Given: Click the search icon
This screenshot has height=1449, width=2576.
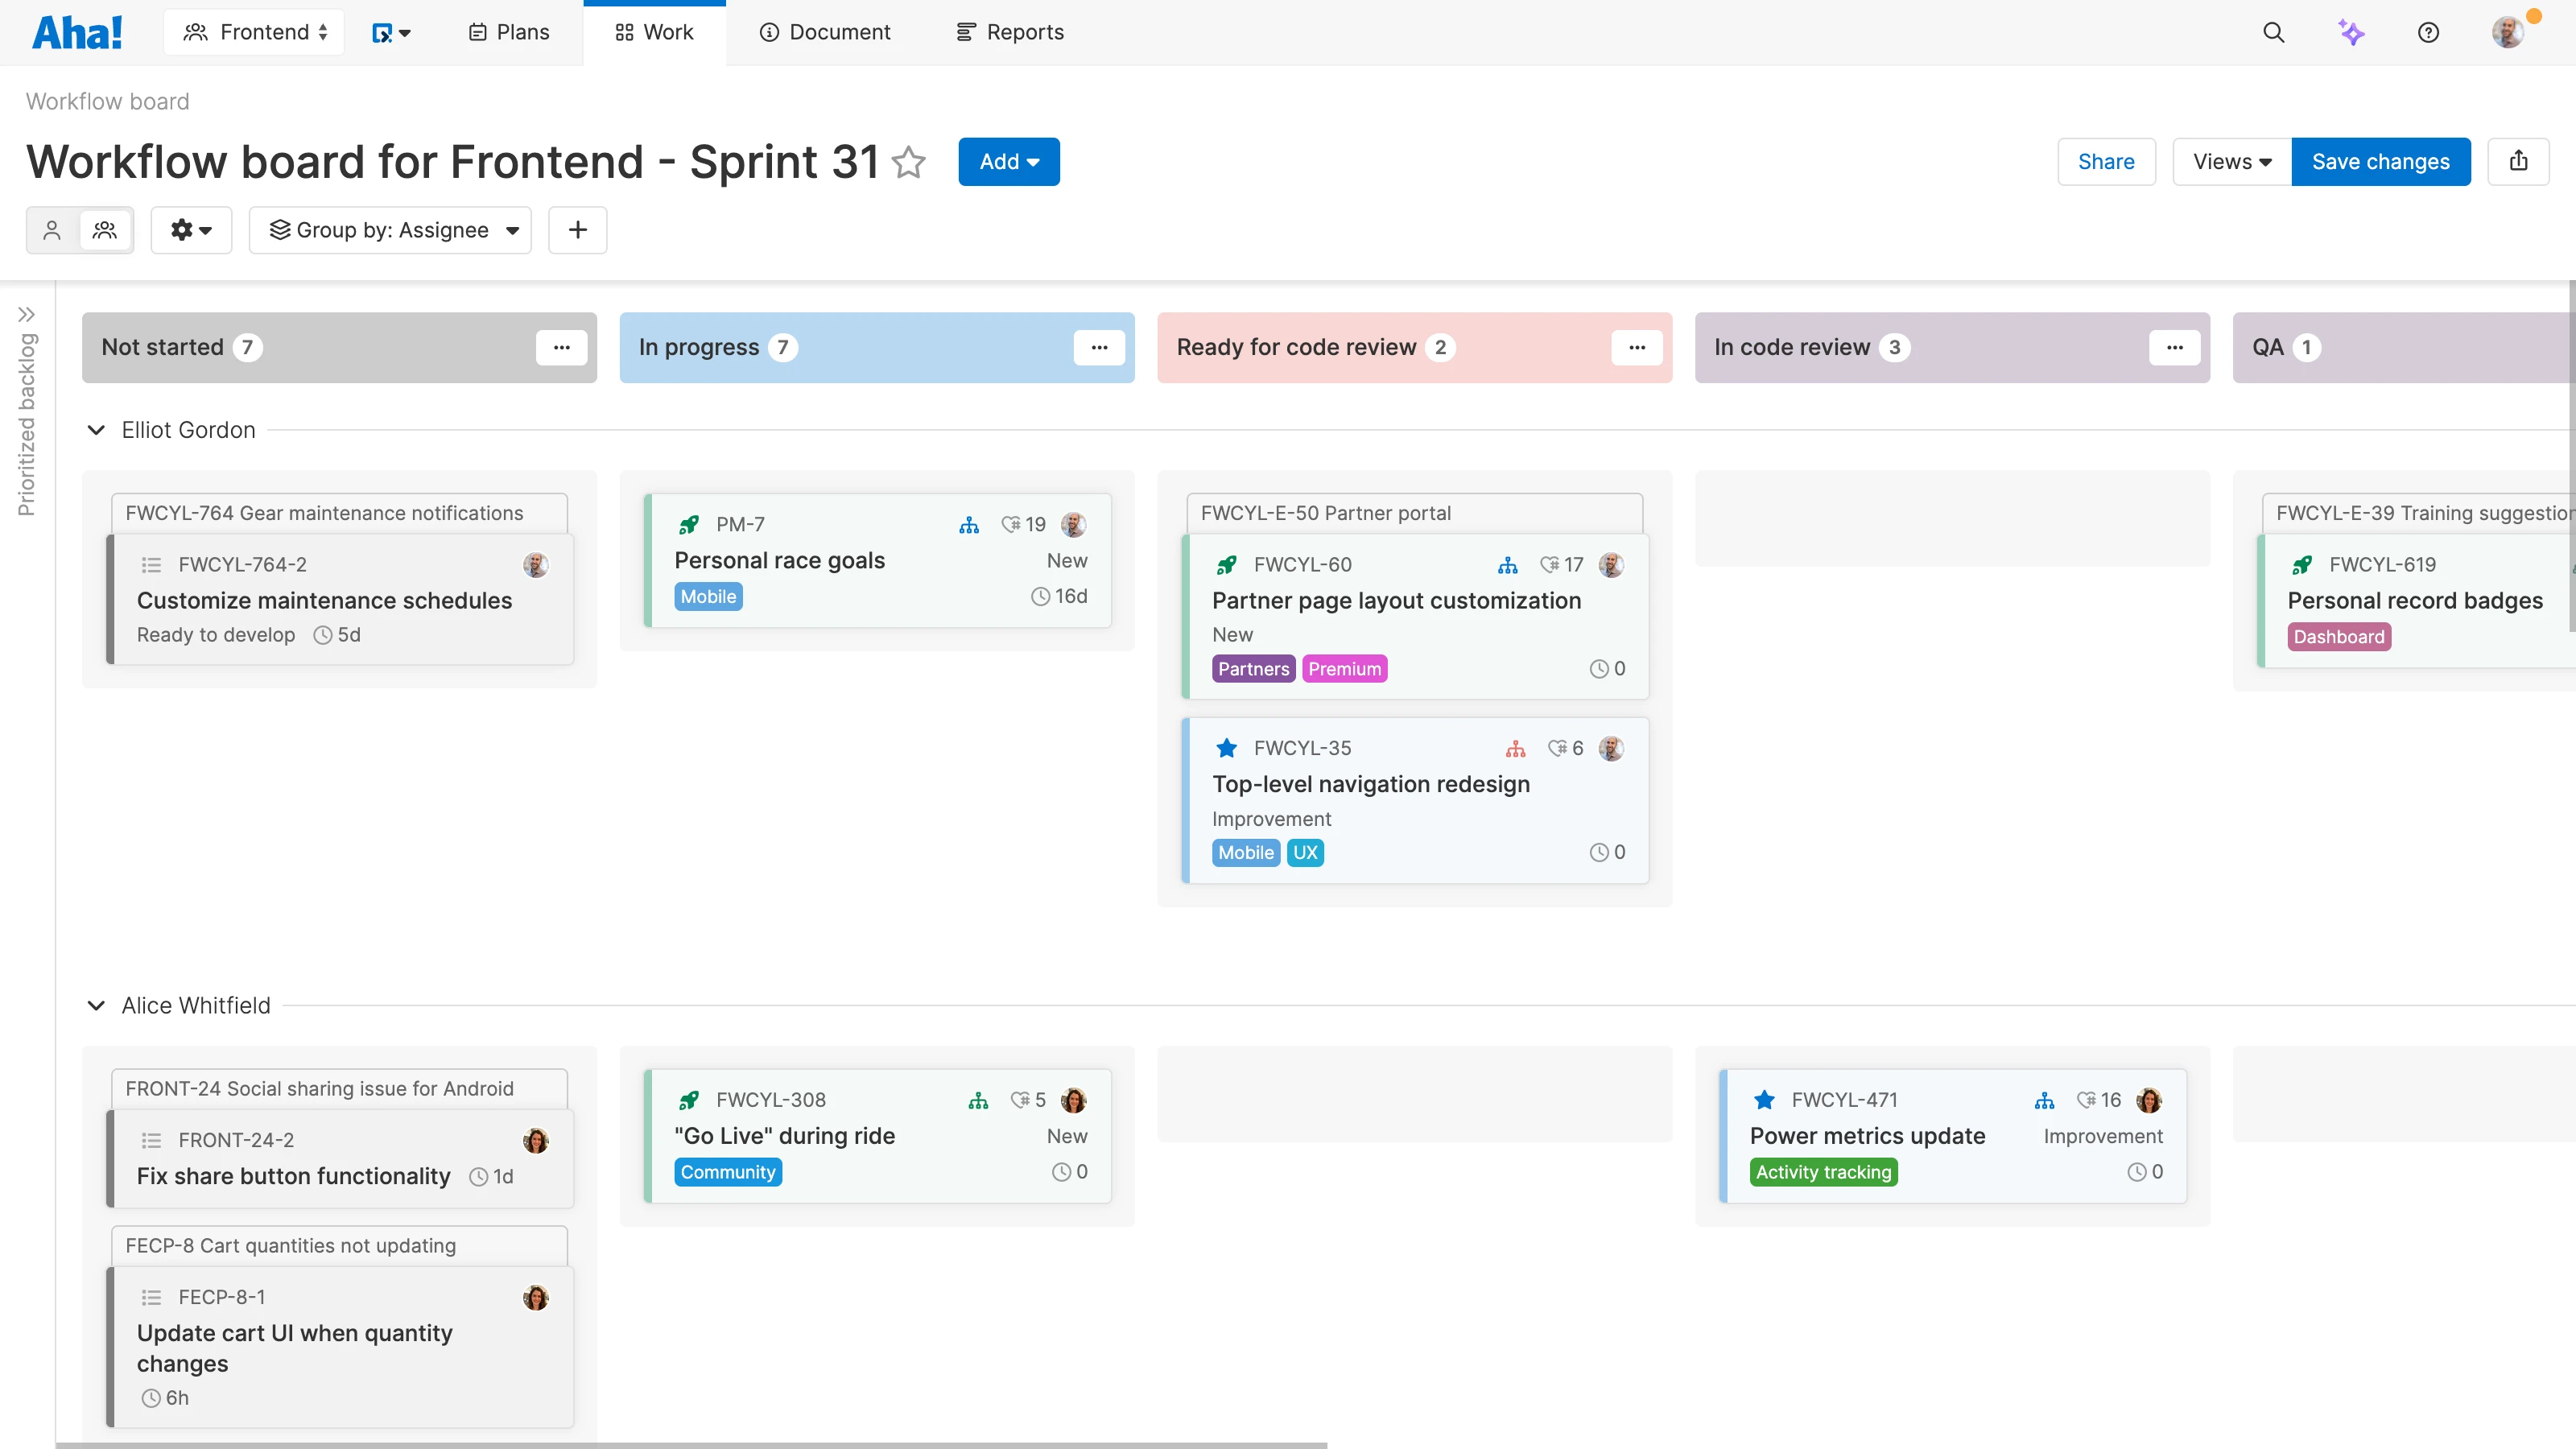Looking at the screenshot, I should click(x=2274, y=32).
